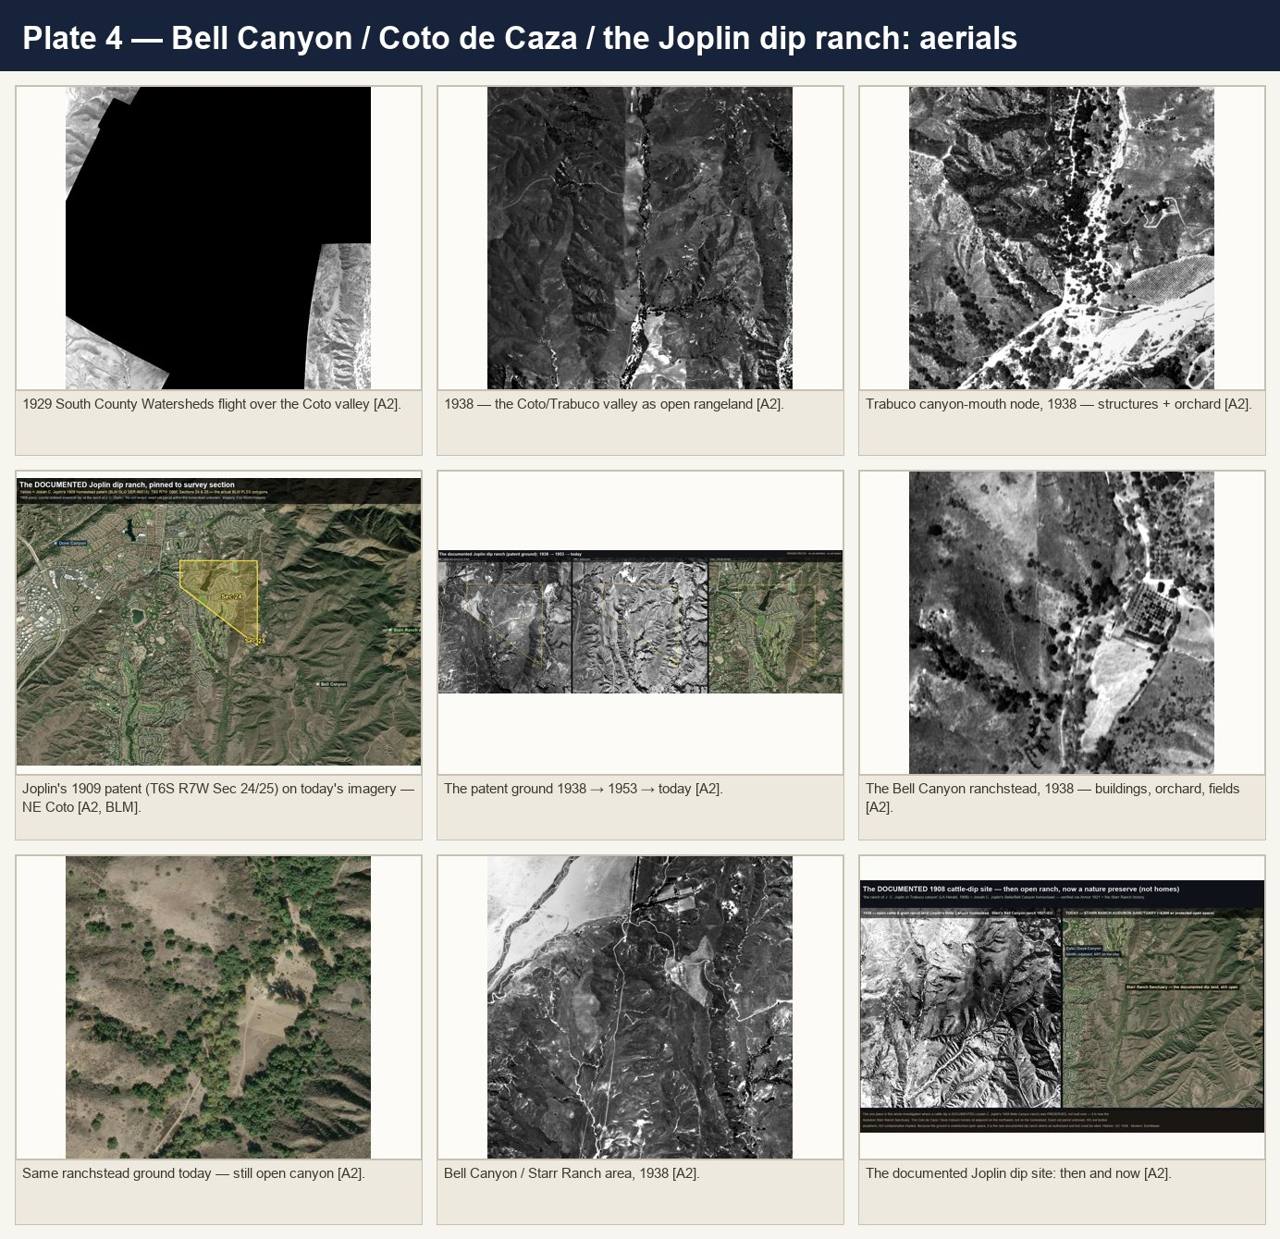Click the 1938 leftmost panel in the patent ground triptych
The height and width of the screenshot is (1239, 1280).
coord(504,626)
